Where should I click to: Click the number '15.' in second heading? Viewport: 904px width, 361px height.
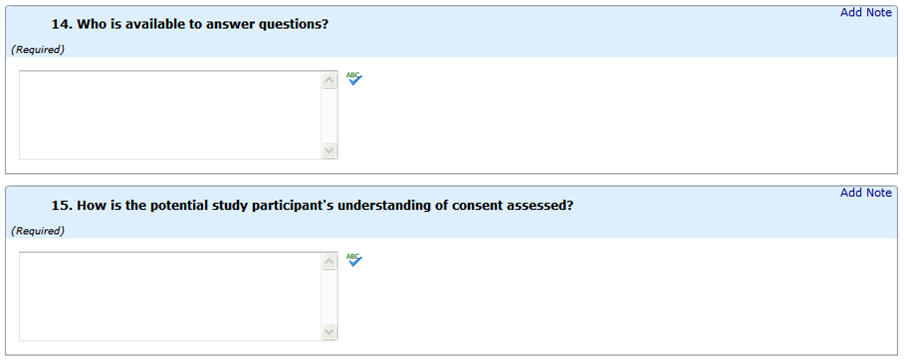pos(62,205)
